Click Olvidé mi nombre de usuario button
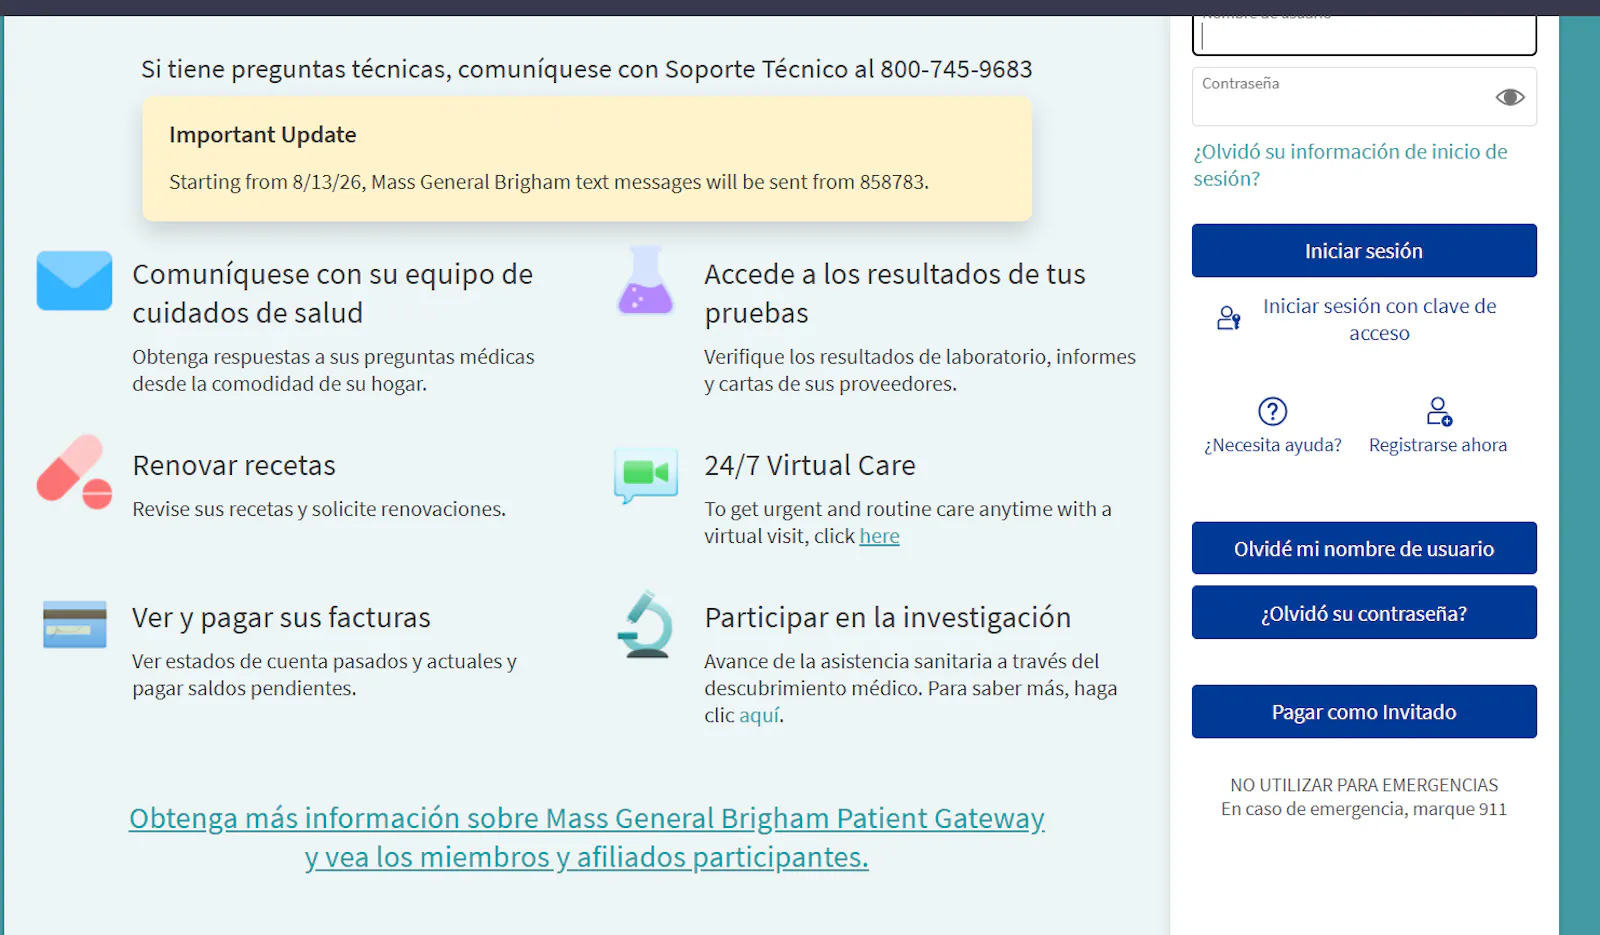Viewport: 1600px width, 935px height. pos(1364,548)
